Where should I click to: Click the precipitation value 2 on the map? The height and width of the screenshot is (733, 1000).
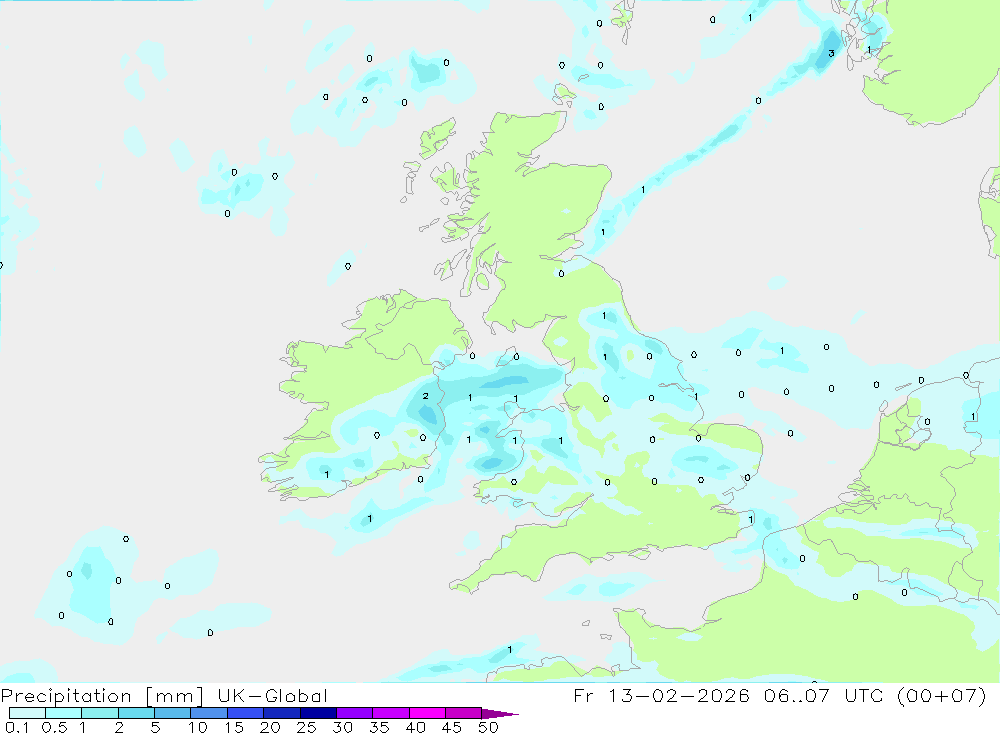[x=425, y=396]
